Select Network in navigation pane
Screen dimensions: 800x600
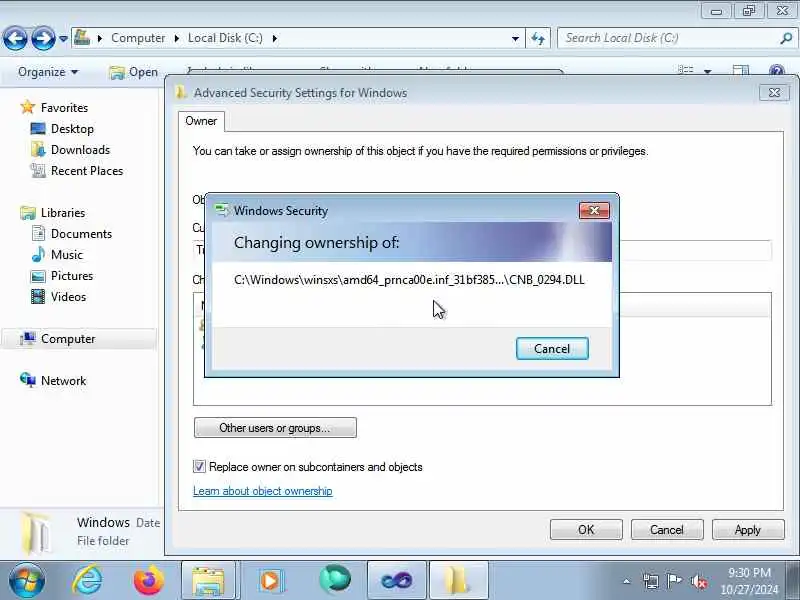tap(64, 381)
